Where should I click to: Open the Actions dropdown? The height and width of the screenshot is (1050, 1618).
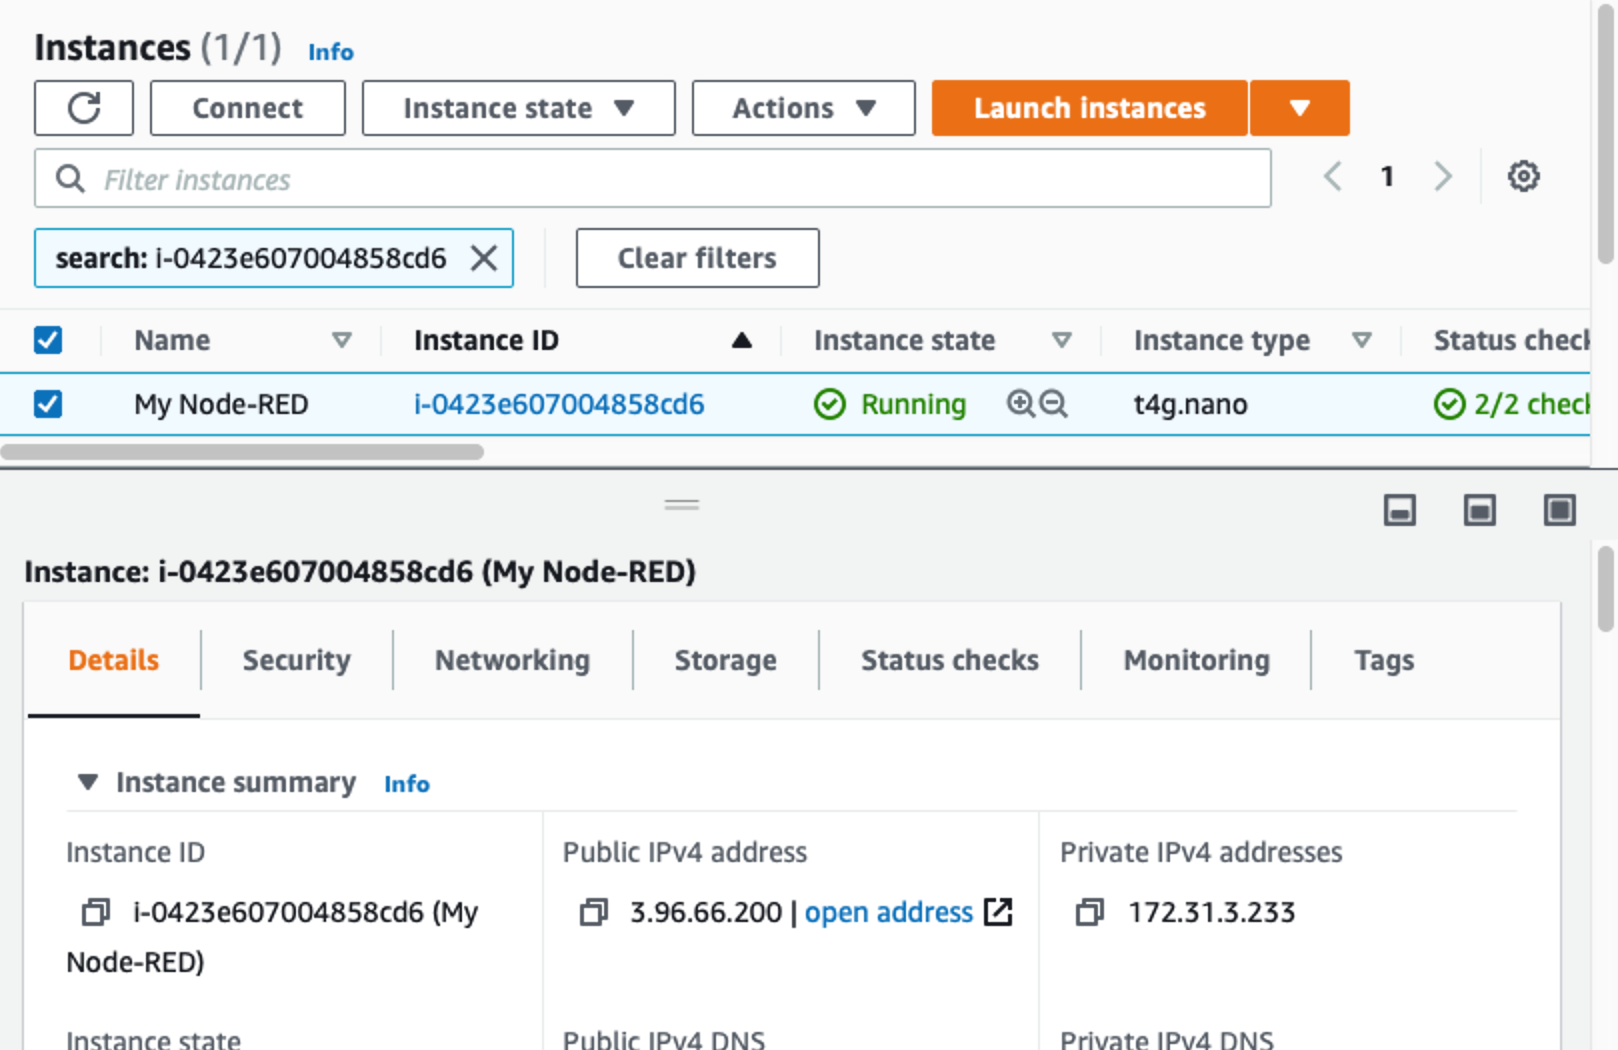coord(801,107)
